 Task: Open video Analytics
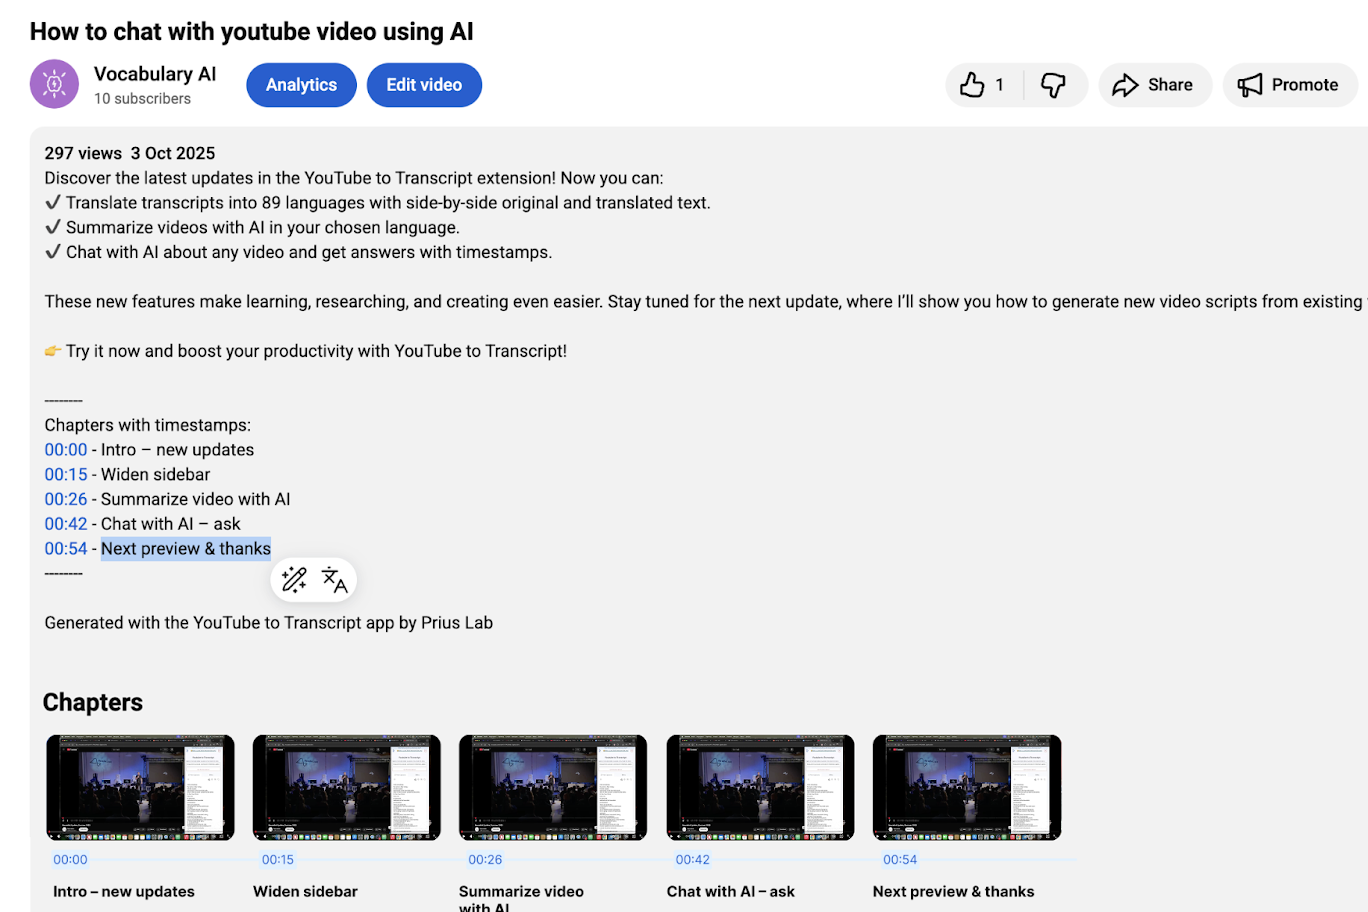[x=301, y=85]
